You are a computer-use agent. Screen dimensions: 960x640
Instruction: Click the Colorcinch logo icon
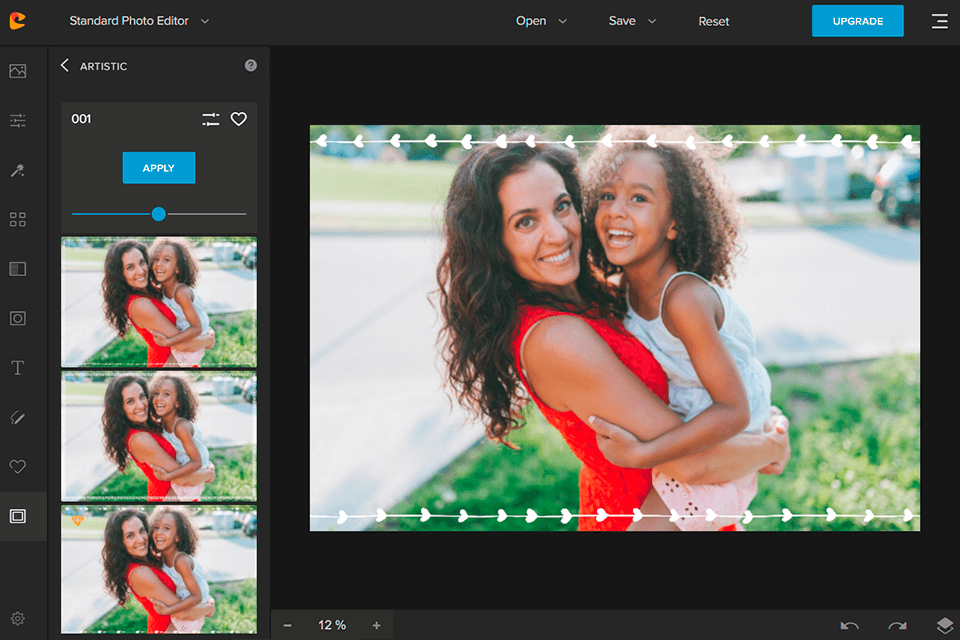point(18,21)
